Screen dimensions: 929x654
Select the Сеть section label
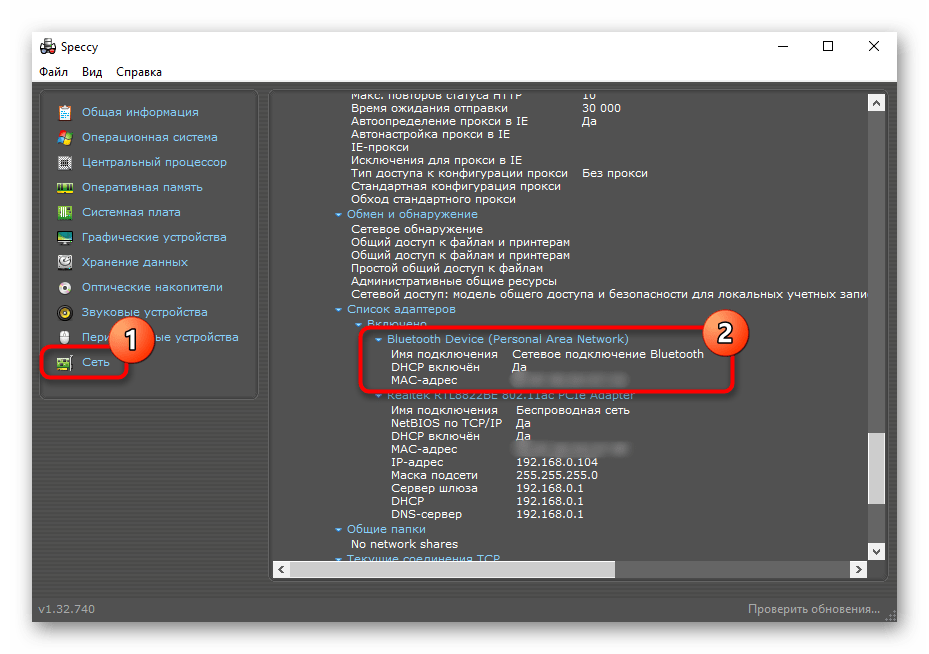(95, 362)
